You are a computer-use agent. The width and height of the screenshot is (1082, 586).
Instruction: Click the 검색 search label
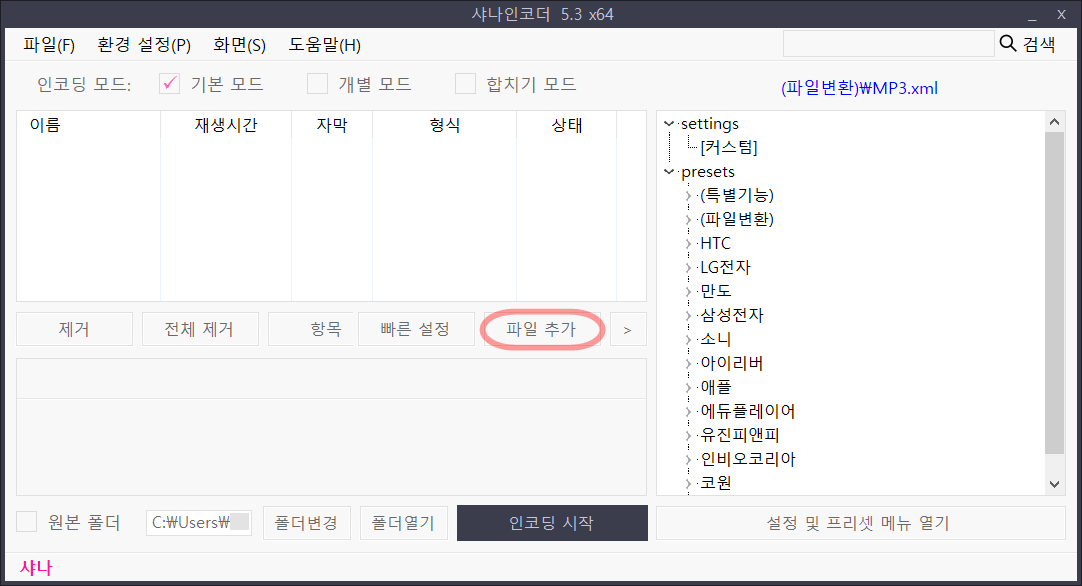pos(1039,44)
